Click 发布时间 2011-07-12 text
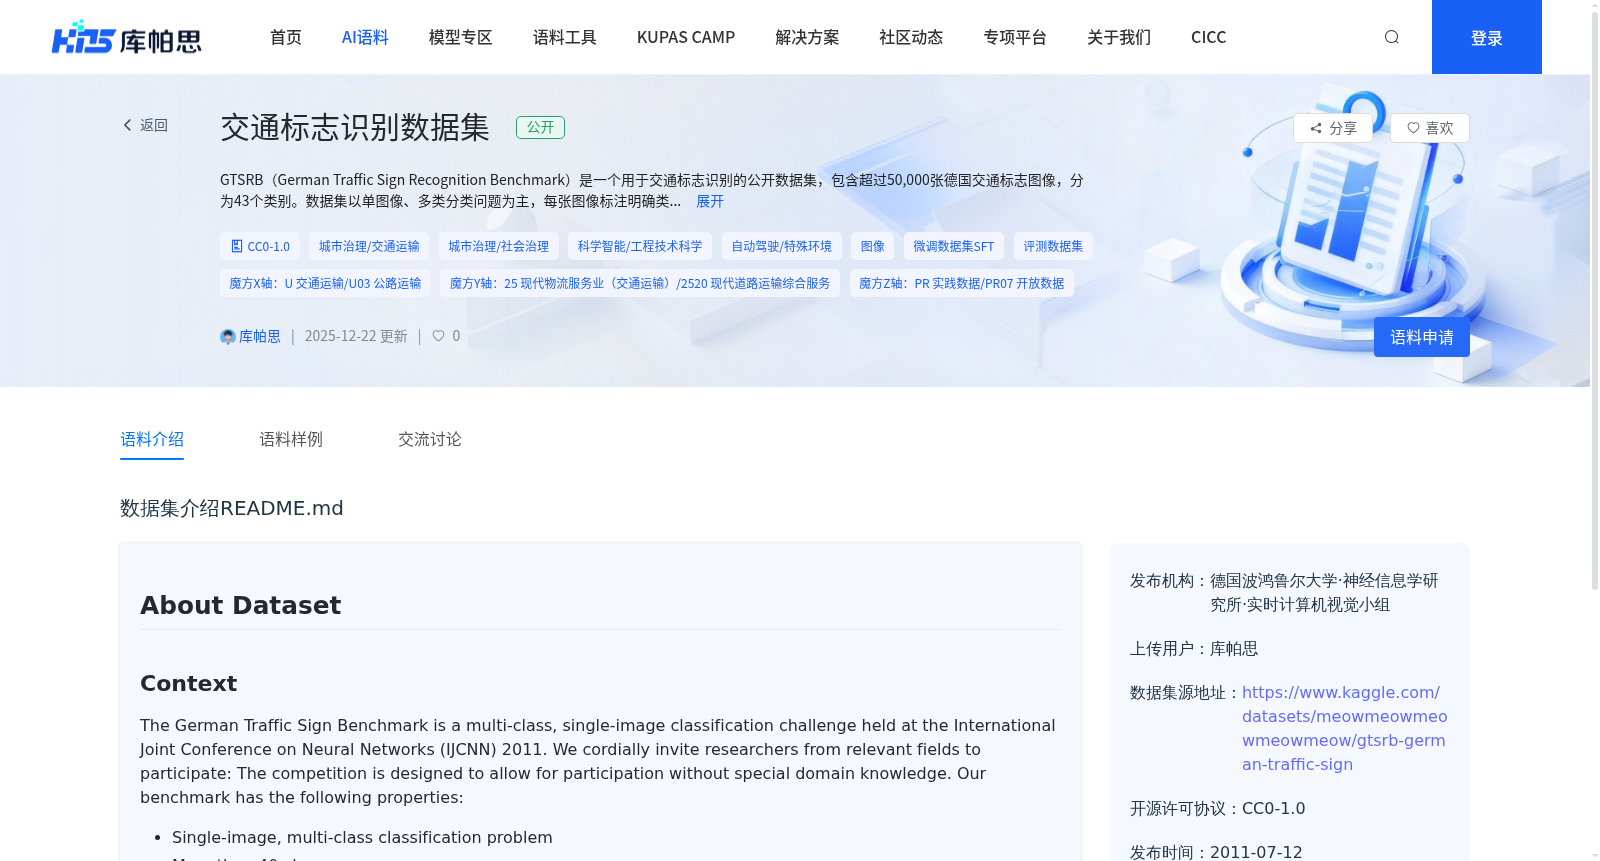Viewport: 1600px width, 861px height. point(1216,852)
